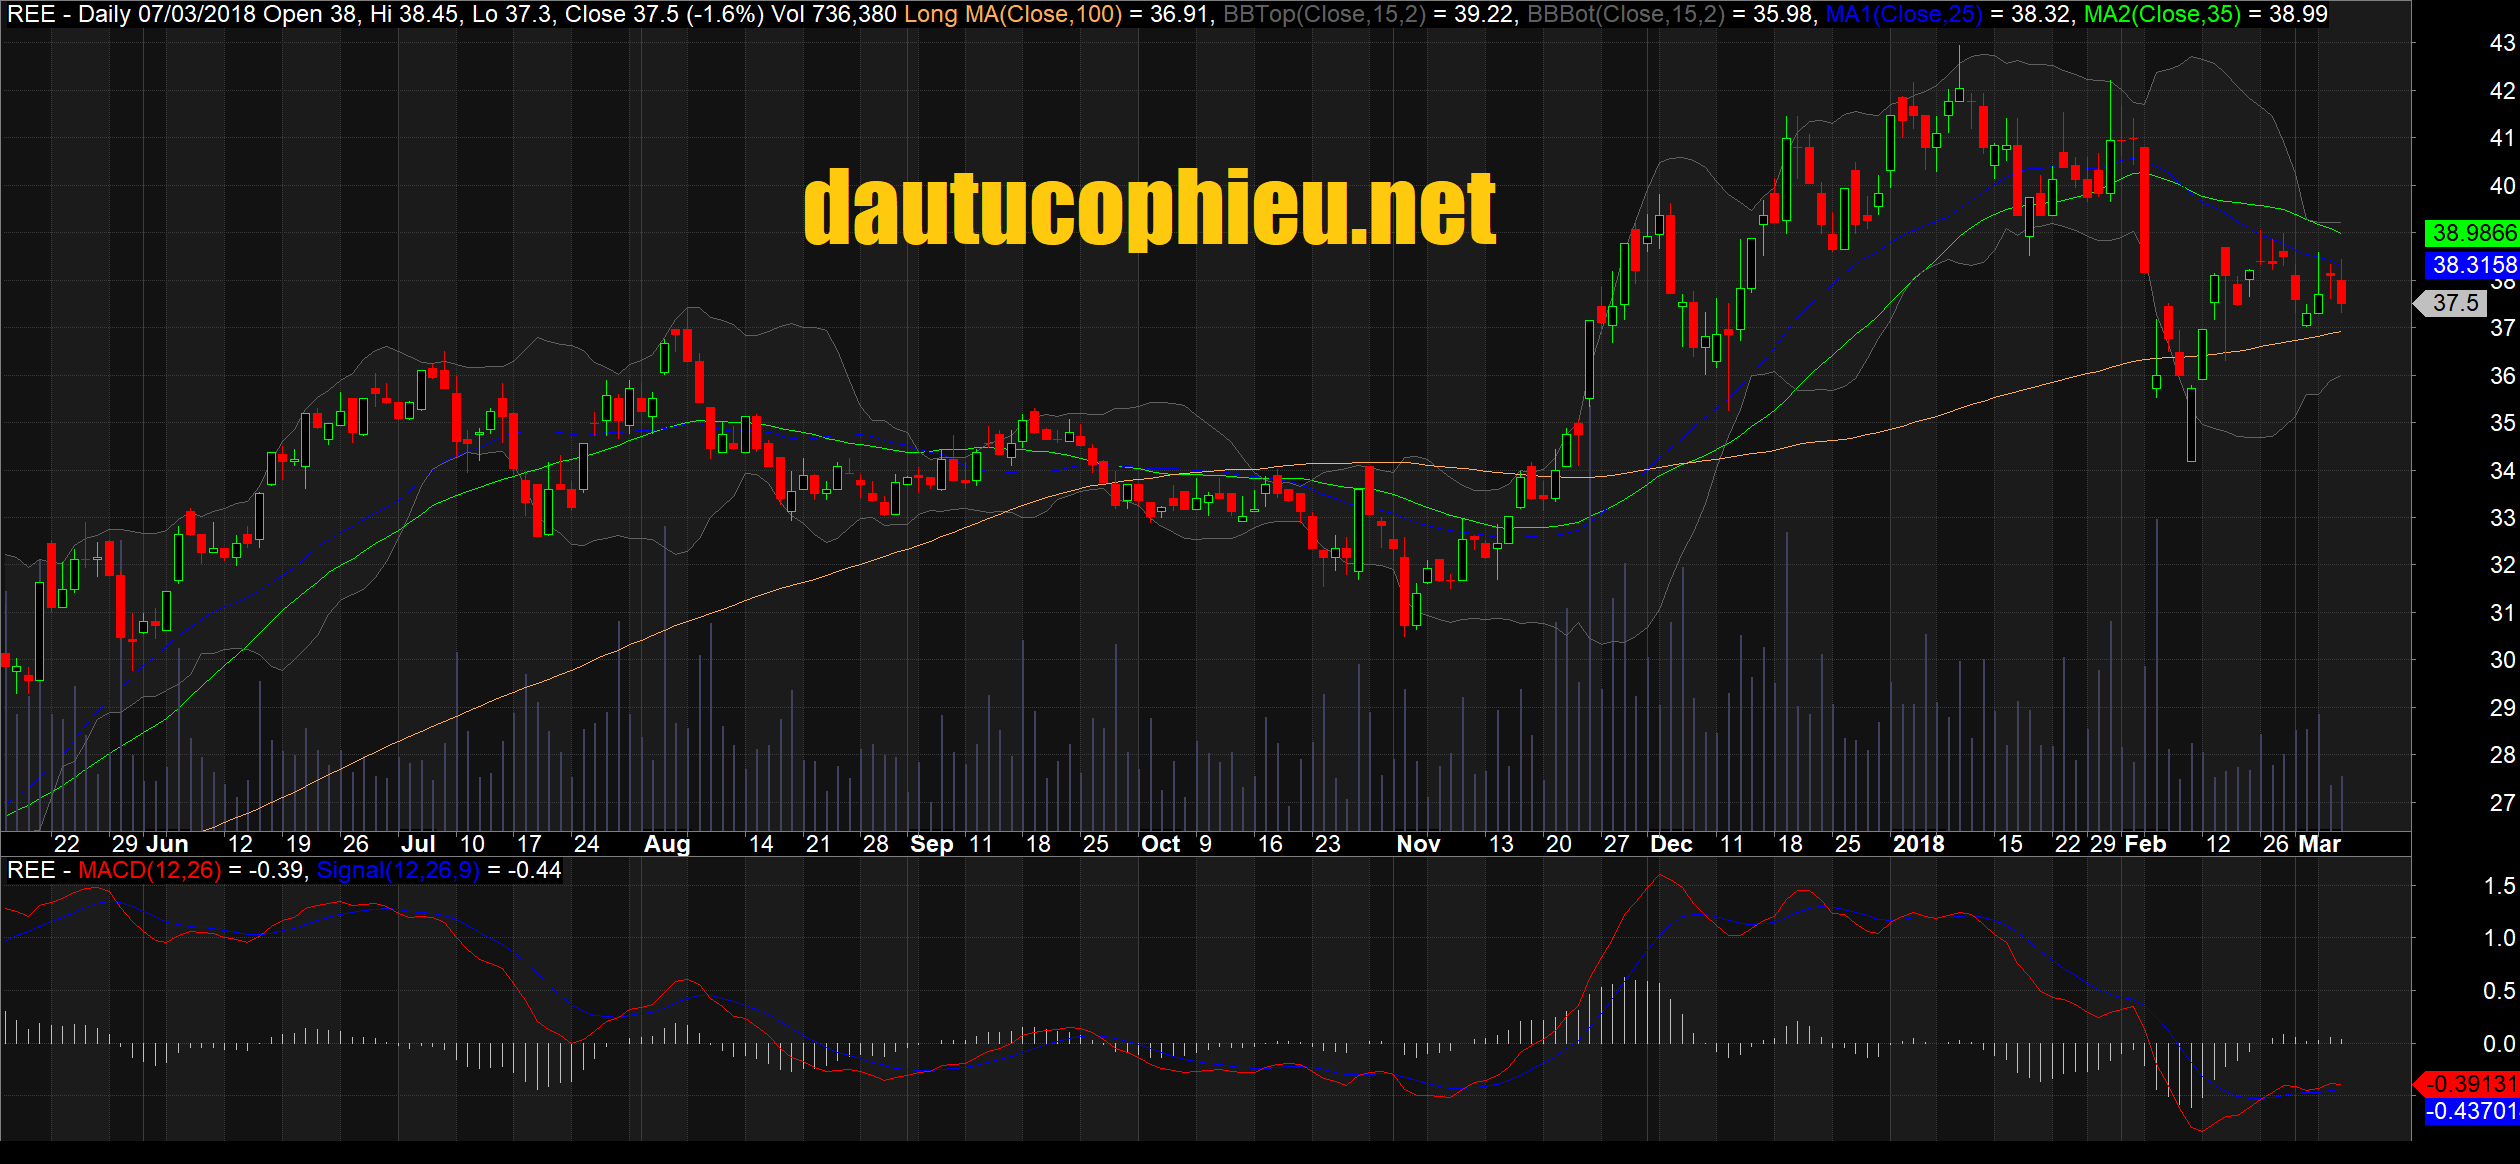Click the Oct label on date axis
This screenshot has width=2520, height=1164.
coord(1161,844)
